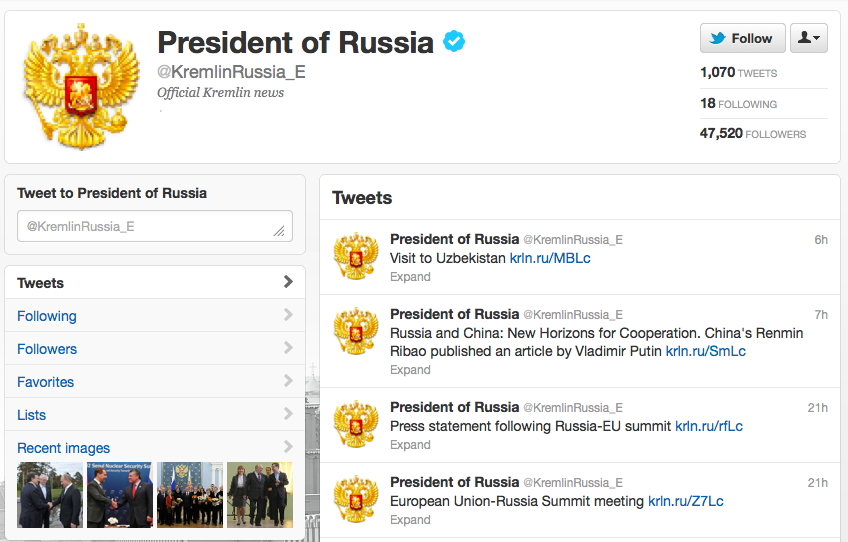Expand the Visit to Uzbekistan tweet

(410, 277)
